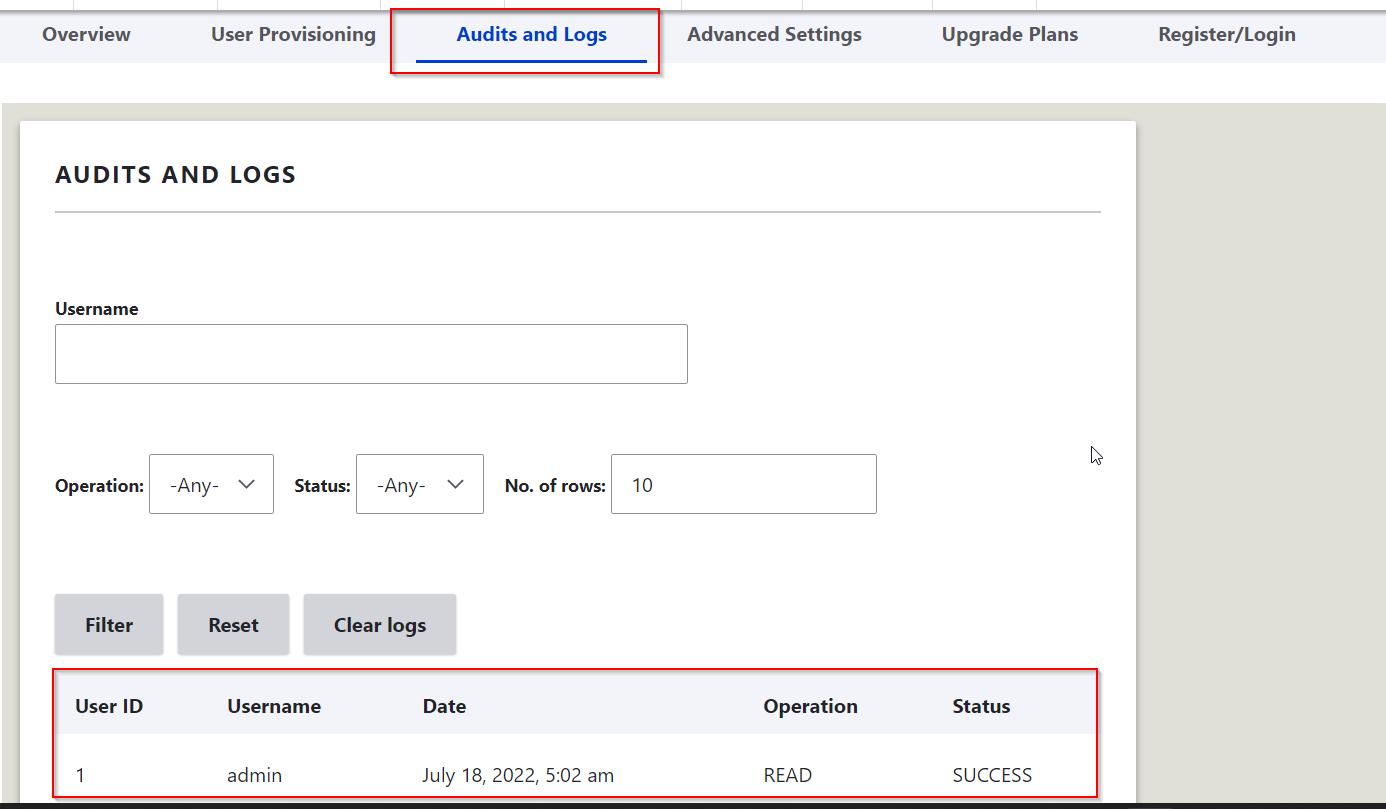Viewport: 1386px width, 809px height.
Task: Open the Advanced Settings tab
Action: click(x=774, y=34)
